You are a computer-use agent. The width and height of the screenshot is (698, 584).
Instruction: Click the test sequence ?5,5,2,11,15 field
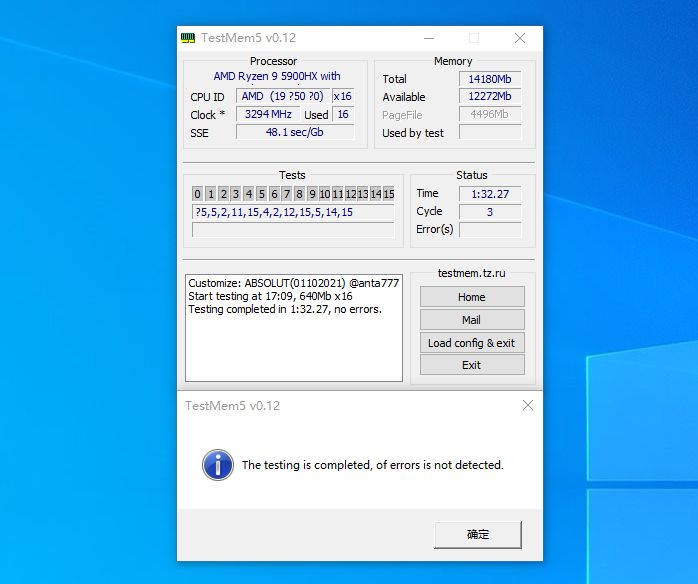293,212
